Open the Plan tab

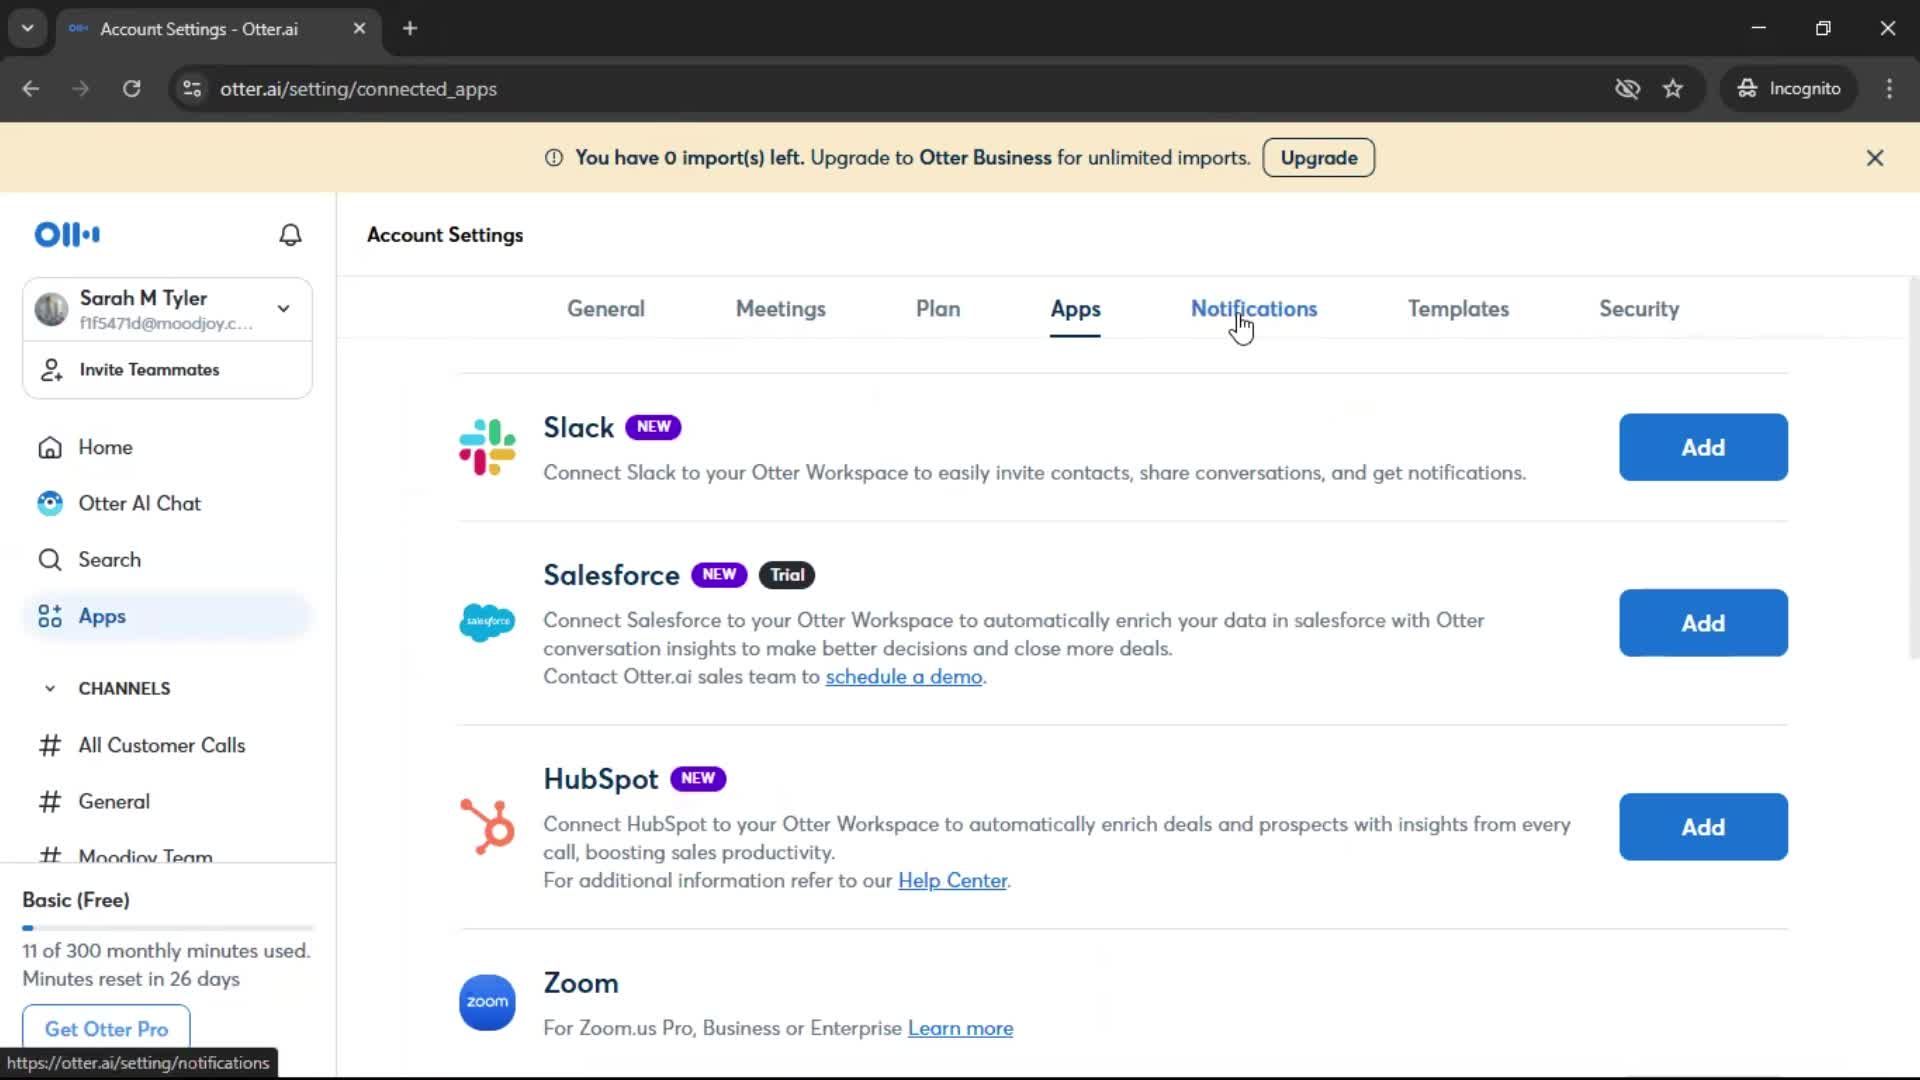pyautogui.click(x=938, y=309)
